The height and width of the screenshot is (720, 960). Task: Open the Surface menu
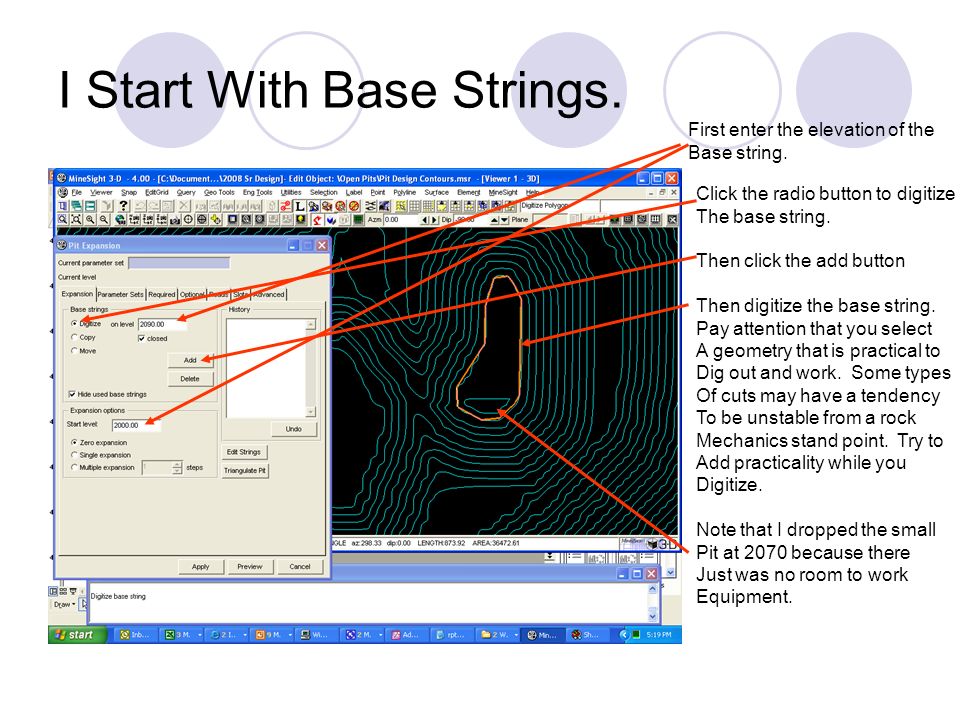pos(437,192)
